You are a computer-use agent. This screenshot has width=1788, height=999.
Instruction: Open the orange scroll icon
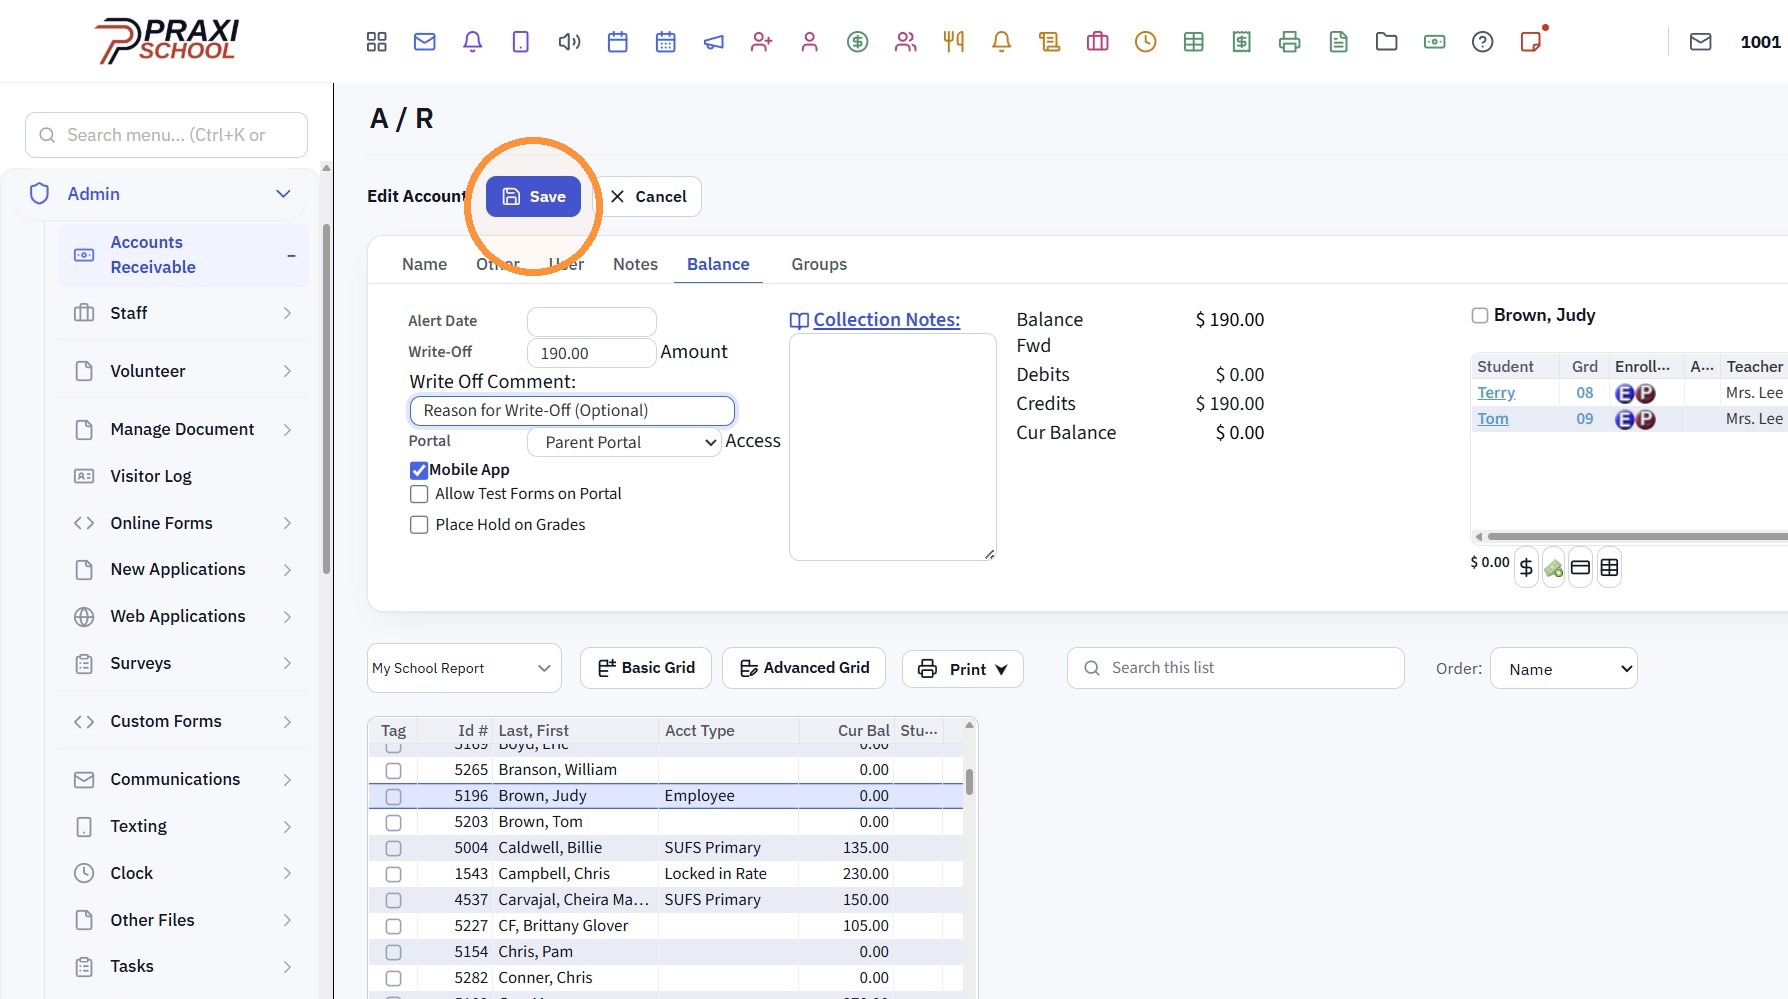[1050, 42]
